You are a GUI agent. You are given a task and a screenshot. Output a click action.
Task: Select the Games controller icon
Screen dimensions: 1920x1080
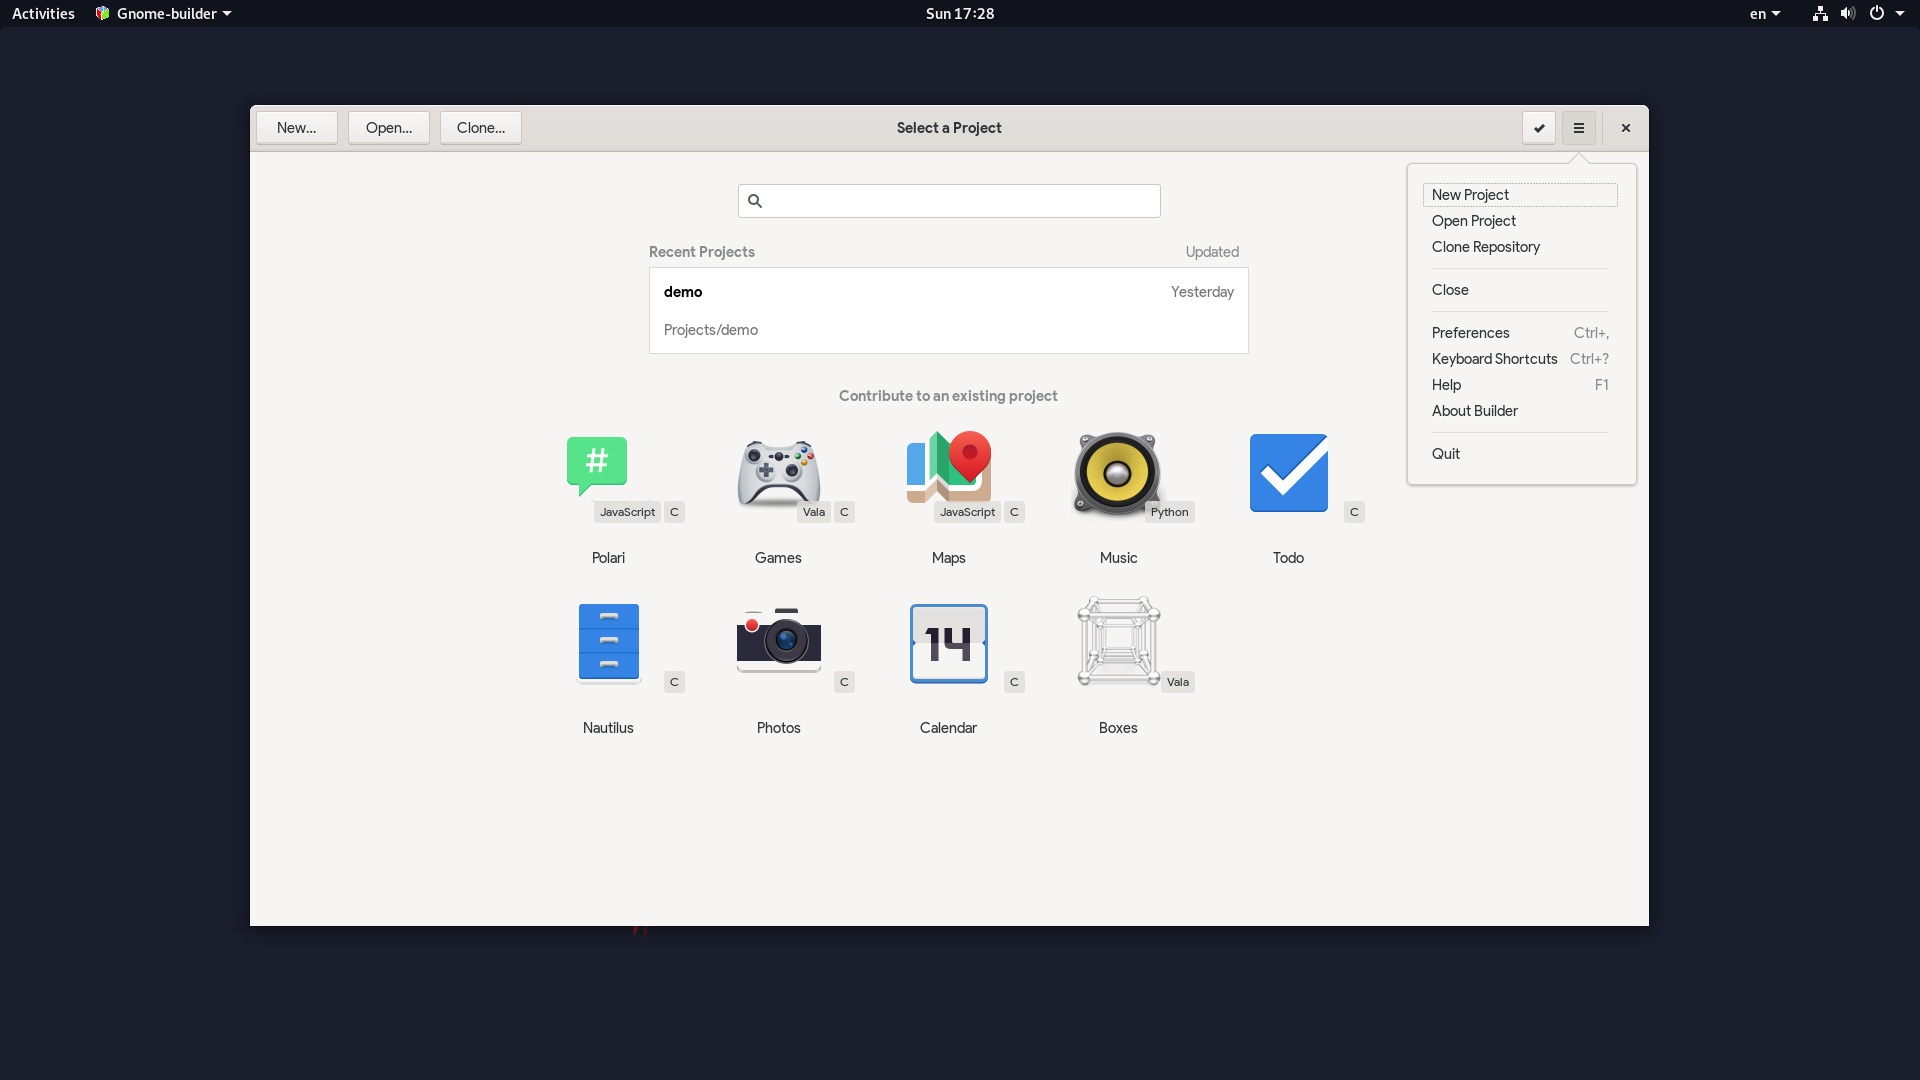tap(778, 472)
